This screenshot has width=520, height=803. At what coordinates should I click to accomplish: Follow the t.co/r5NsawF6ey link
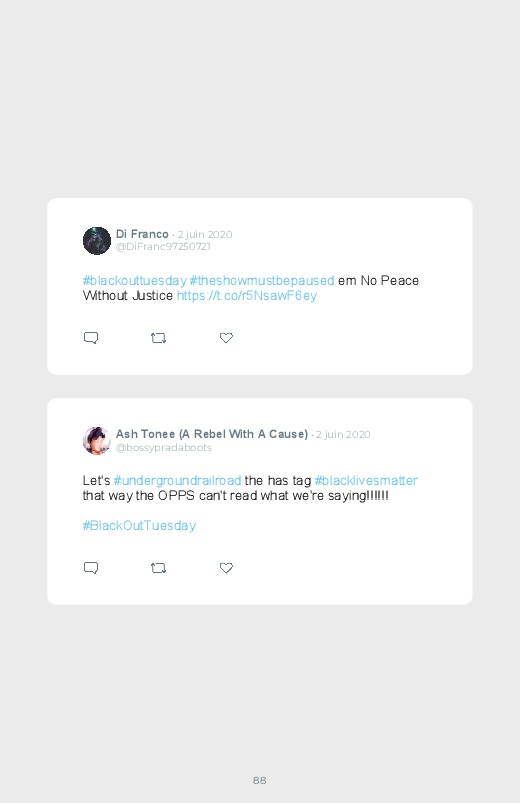(x=247, y=295)
